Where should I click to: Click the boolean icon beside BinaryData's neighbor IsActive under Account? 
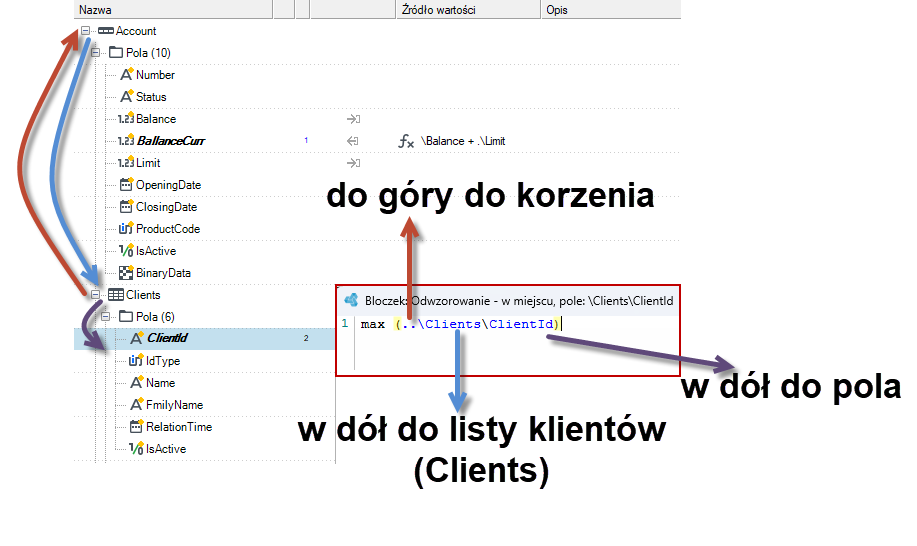(126, 251)
